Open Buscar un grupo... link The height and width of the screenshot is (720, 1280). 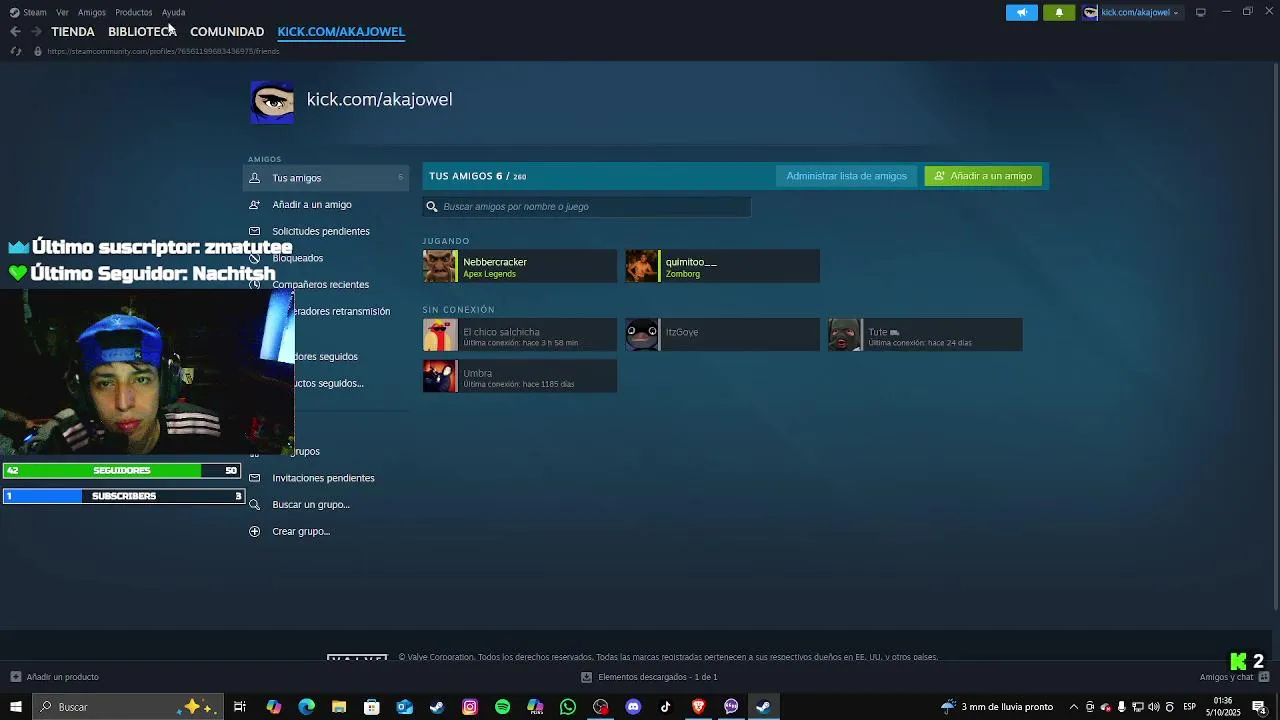click(x=311, y=505)
